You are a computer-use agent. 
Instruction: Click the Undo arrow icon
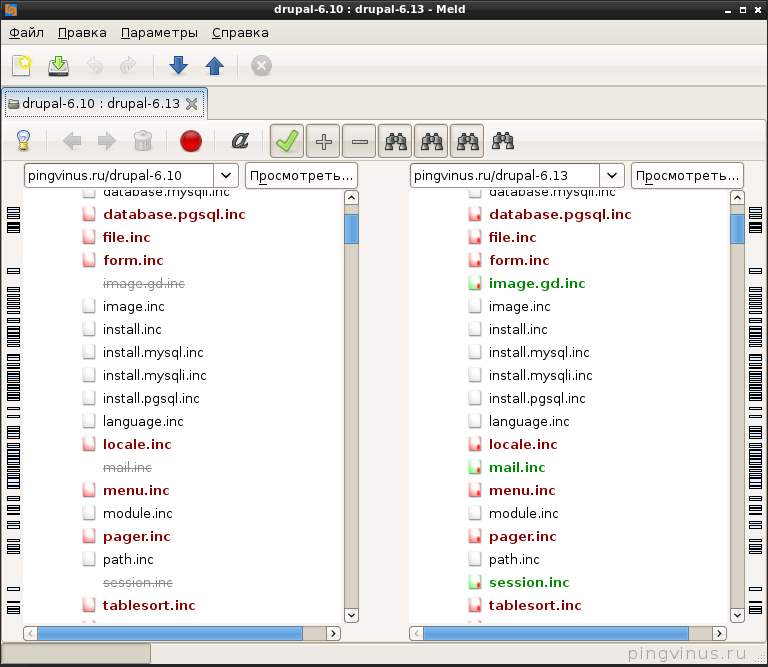pos(95,66)
